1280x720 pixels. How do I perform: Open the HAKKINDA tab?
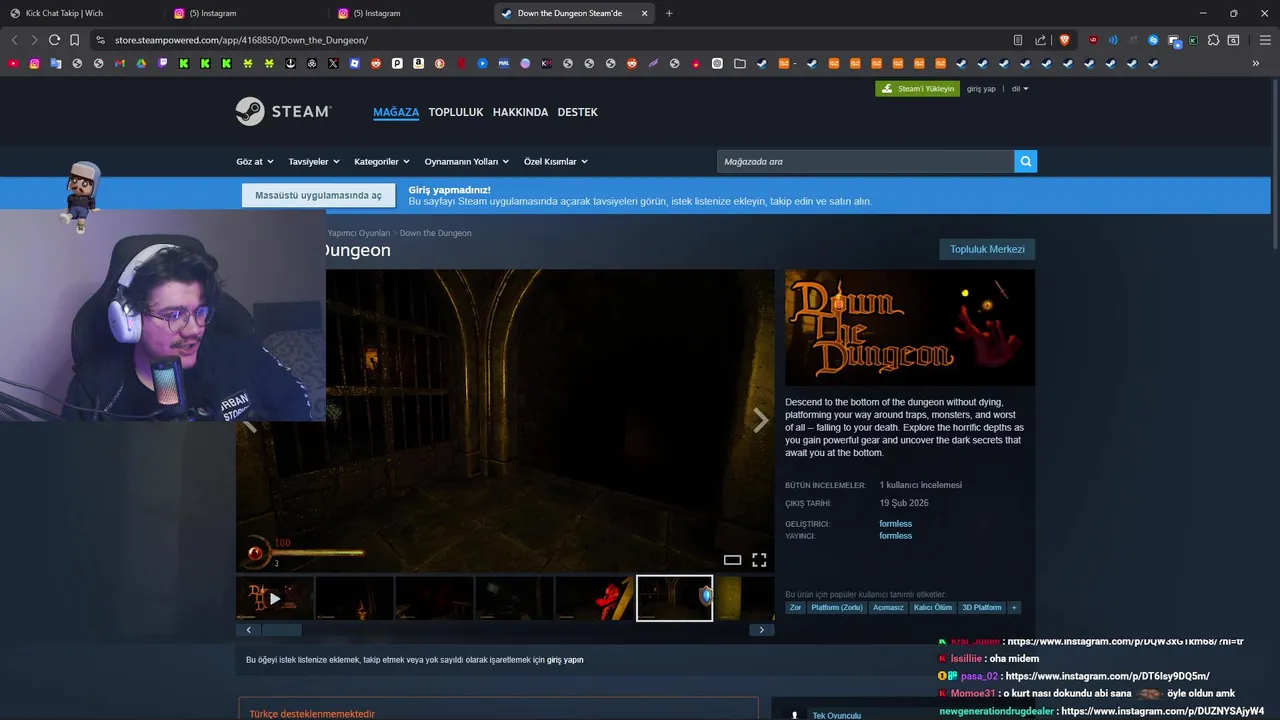(x=520, y=112)
